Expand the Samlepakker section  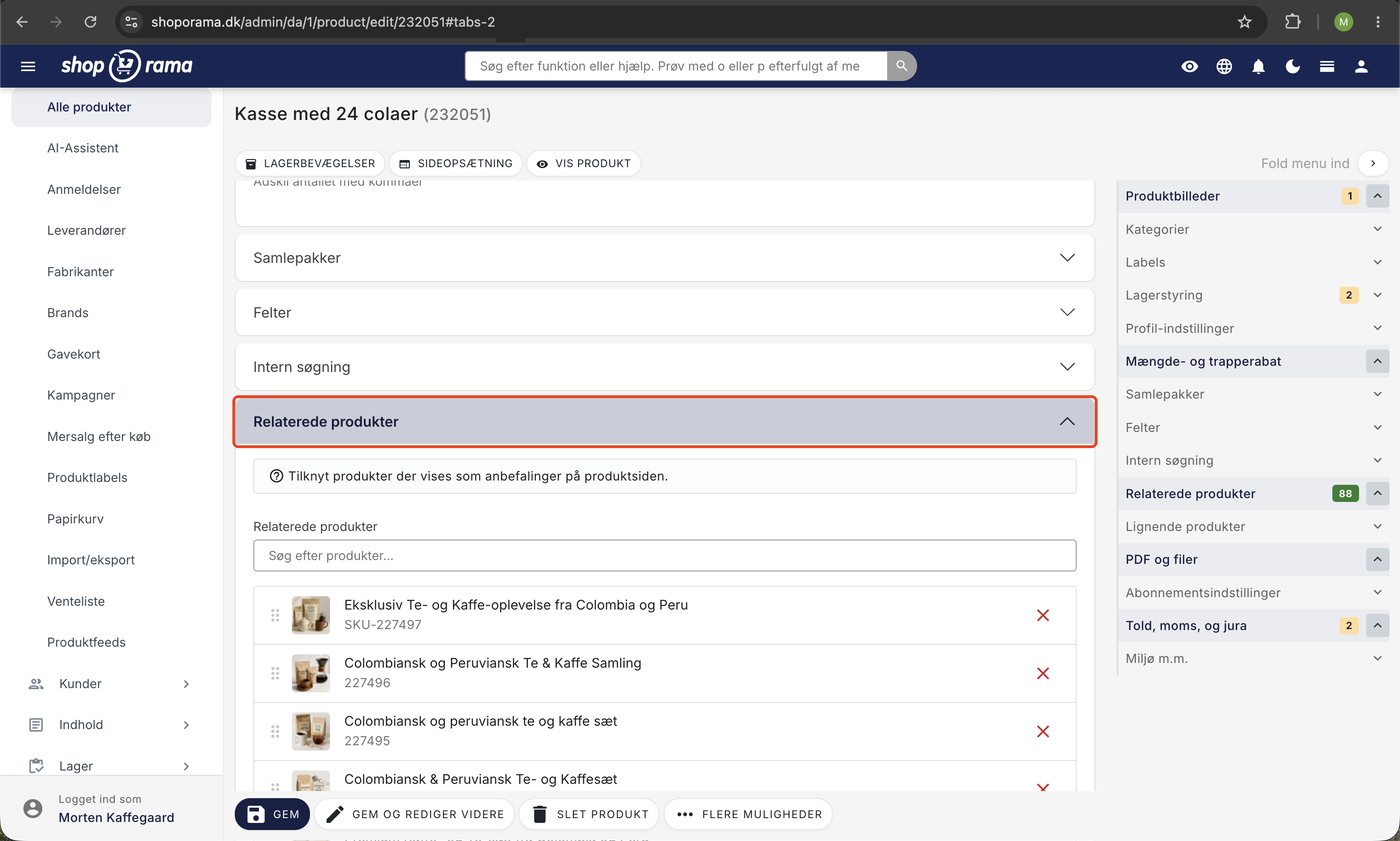coord(665,258)
